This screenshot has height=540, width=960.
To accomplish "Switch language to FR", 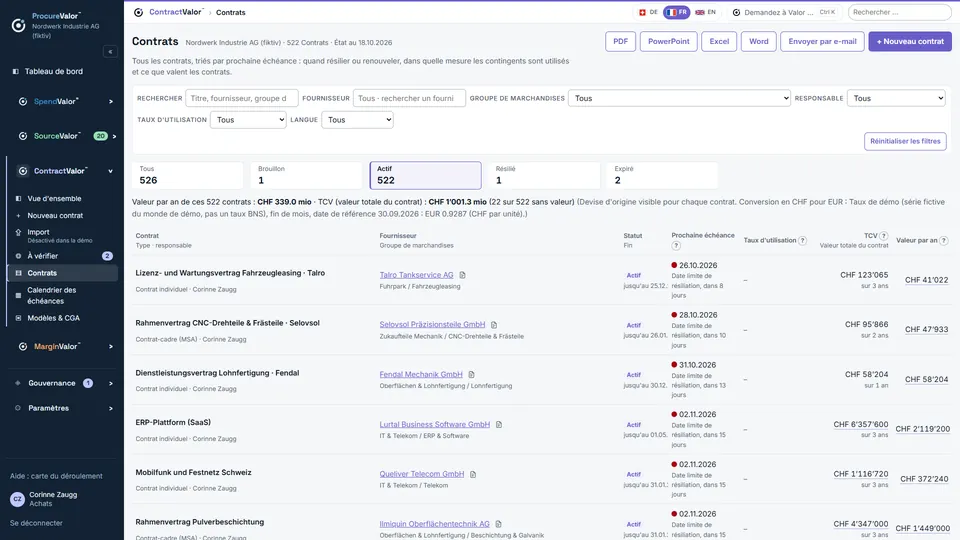I will pos(677,12).
